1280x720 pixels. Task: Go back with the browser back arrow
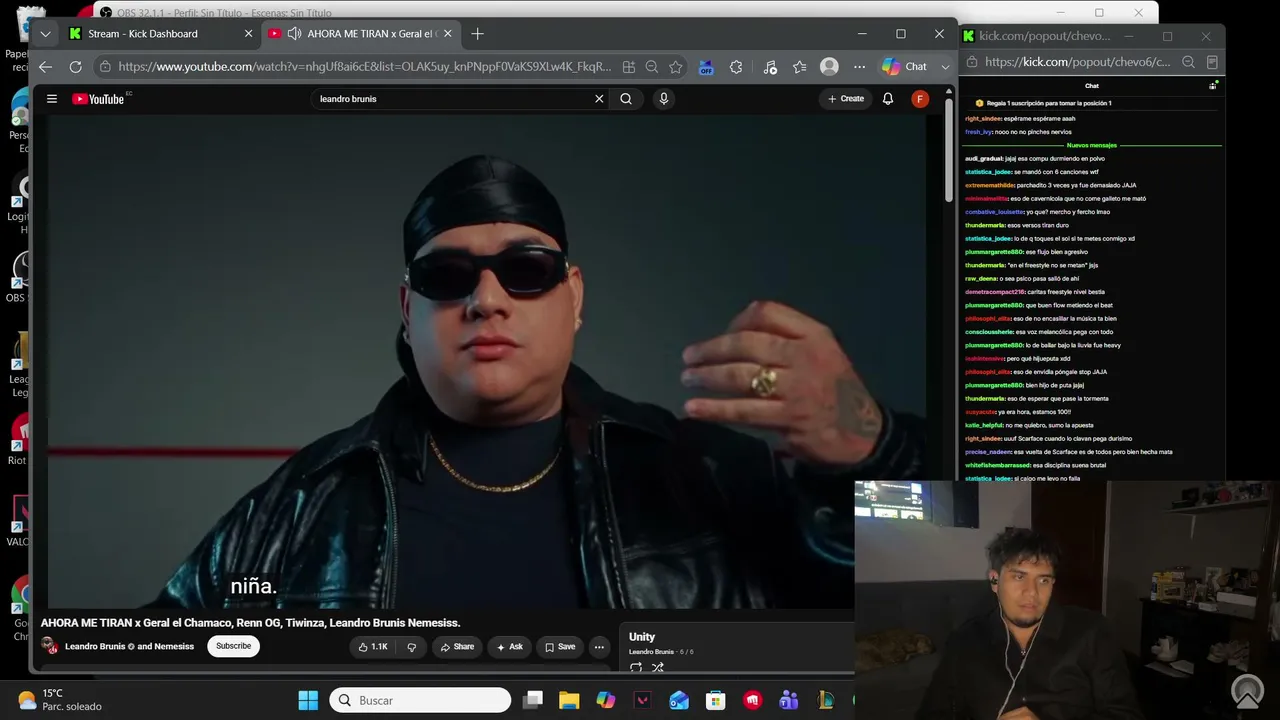click(45, 67)
